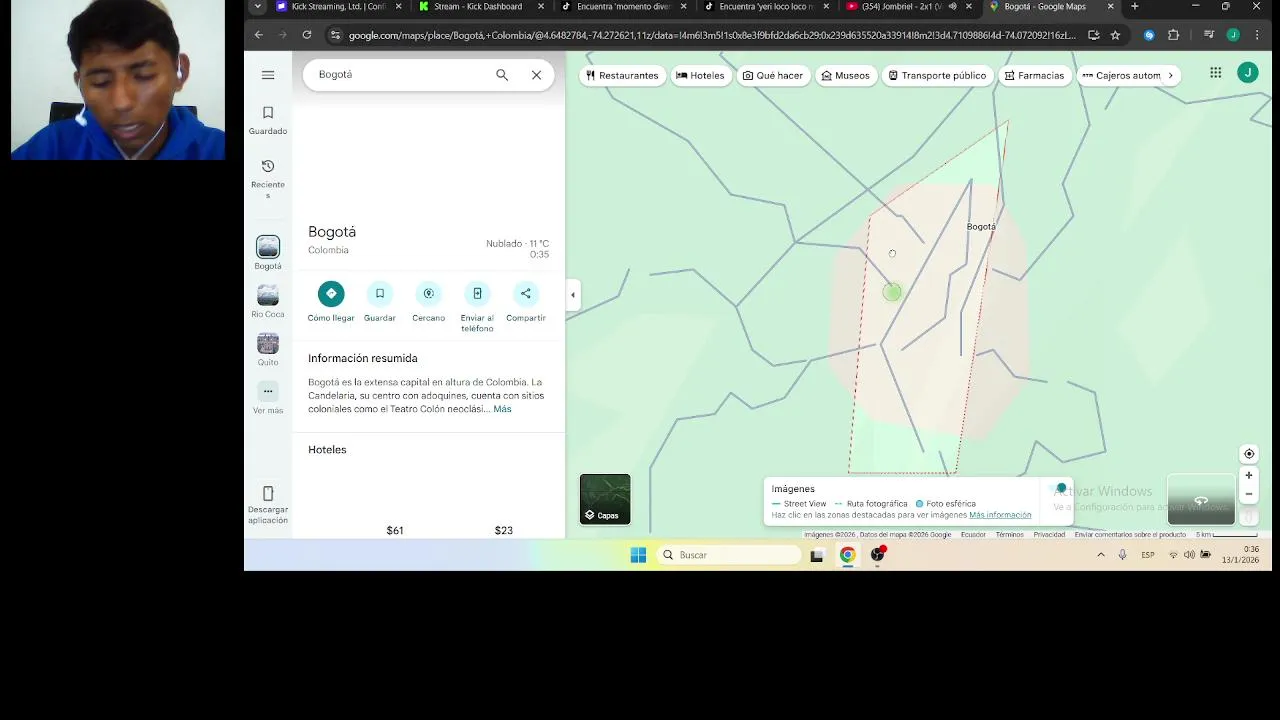The width and height of the screenshot is (1280, 720).
Task: Open the Más información link
Action: pyautogui.click(x=1000, y=515)
